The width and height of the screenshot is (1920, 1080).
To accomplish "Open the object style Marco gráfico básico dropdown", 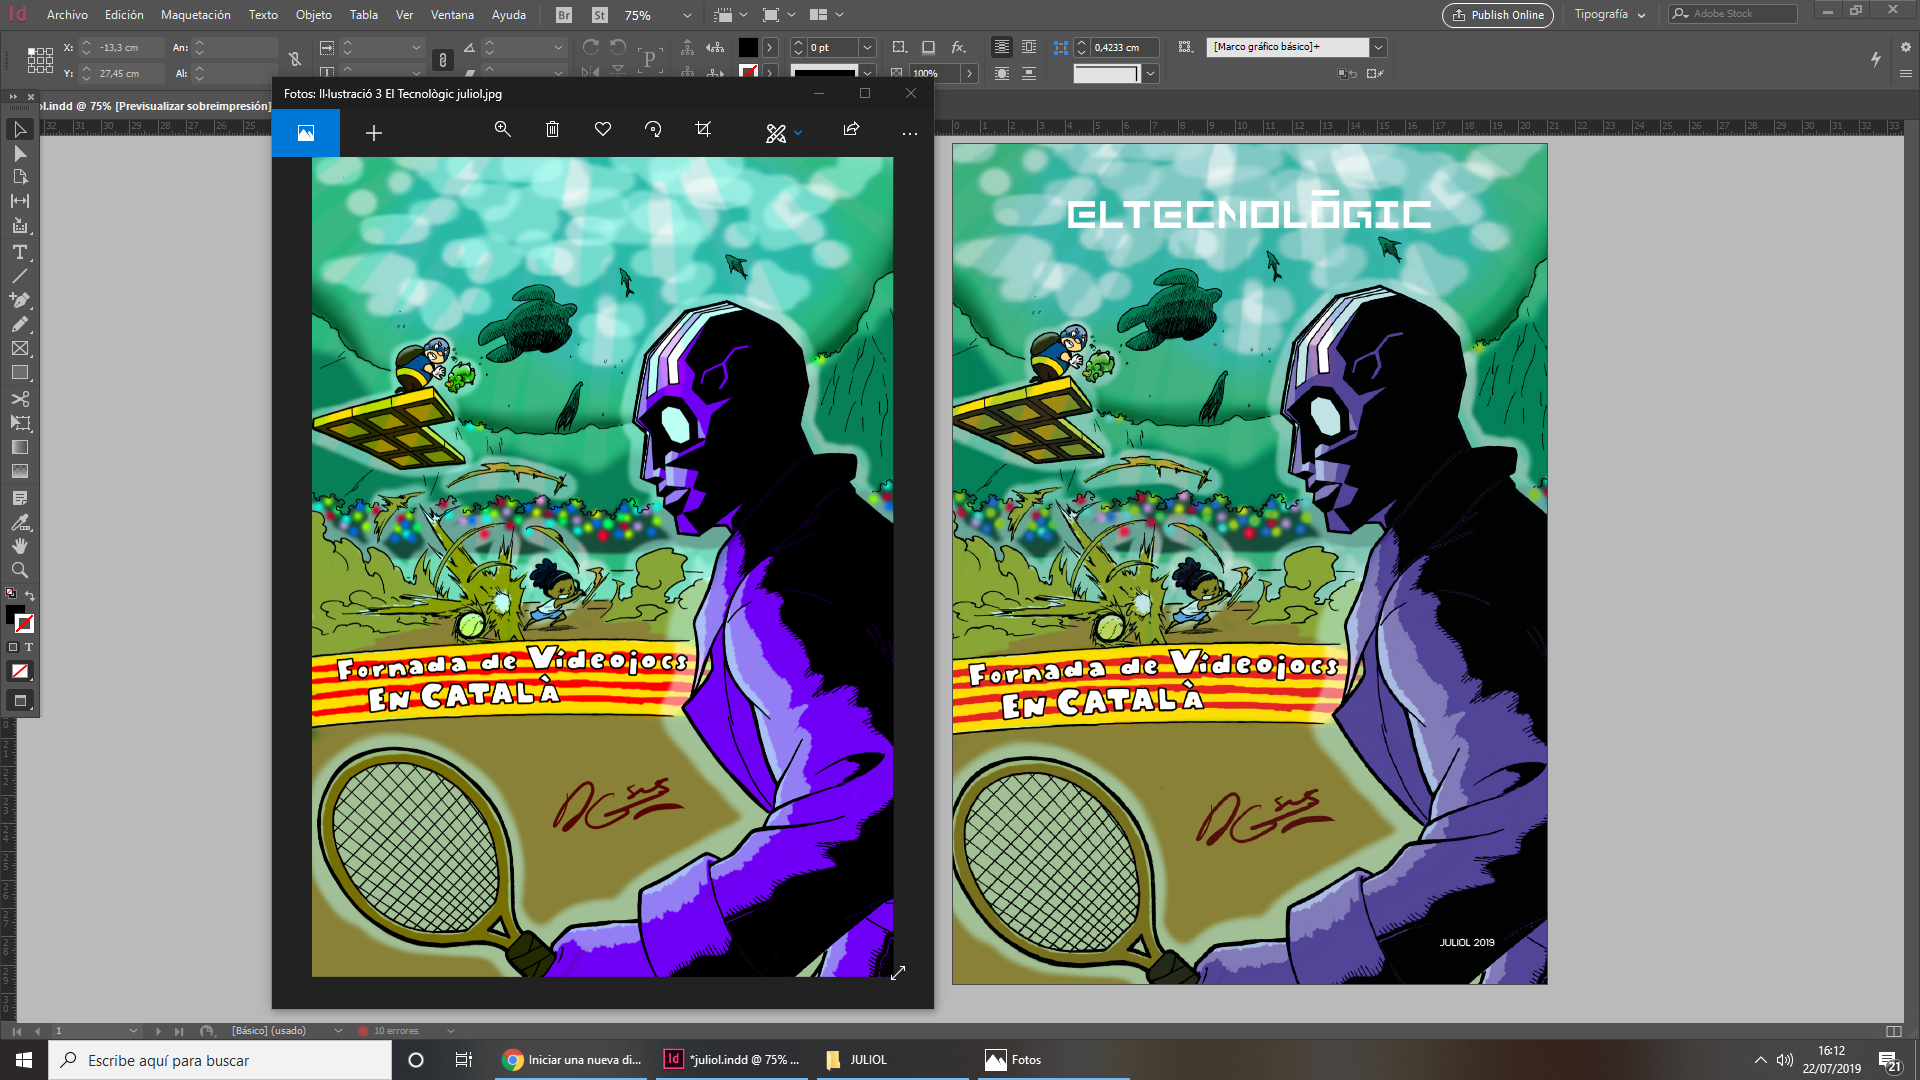I will tap(1378, 47).
